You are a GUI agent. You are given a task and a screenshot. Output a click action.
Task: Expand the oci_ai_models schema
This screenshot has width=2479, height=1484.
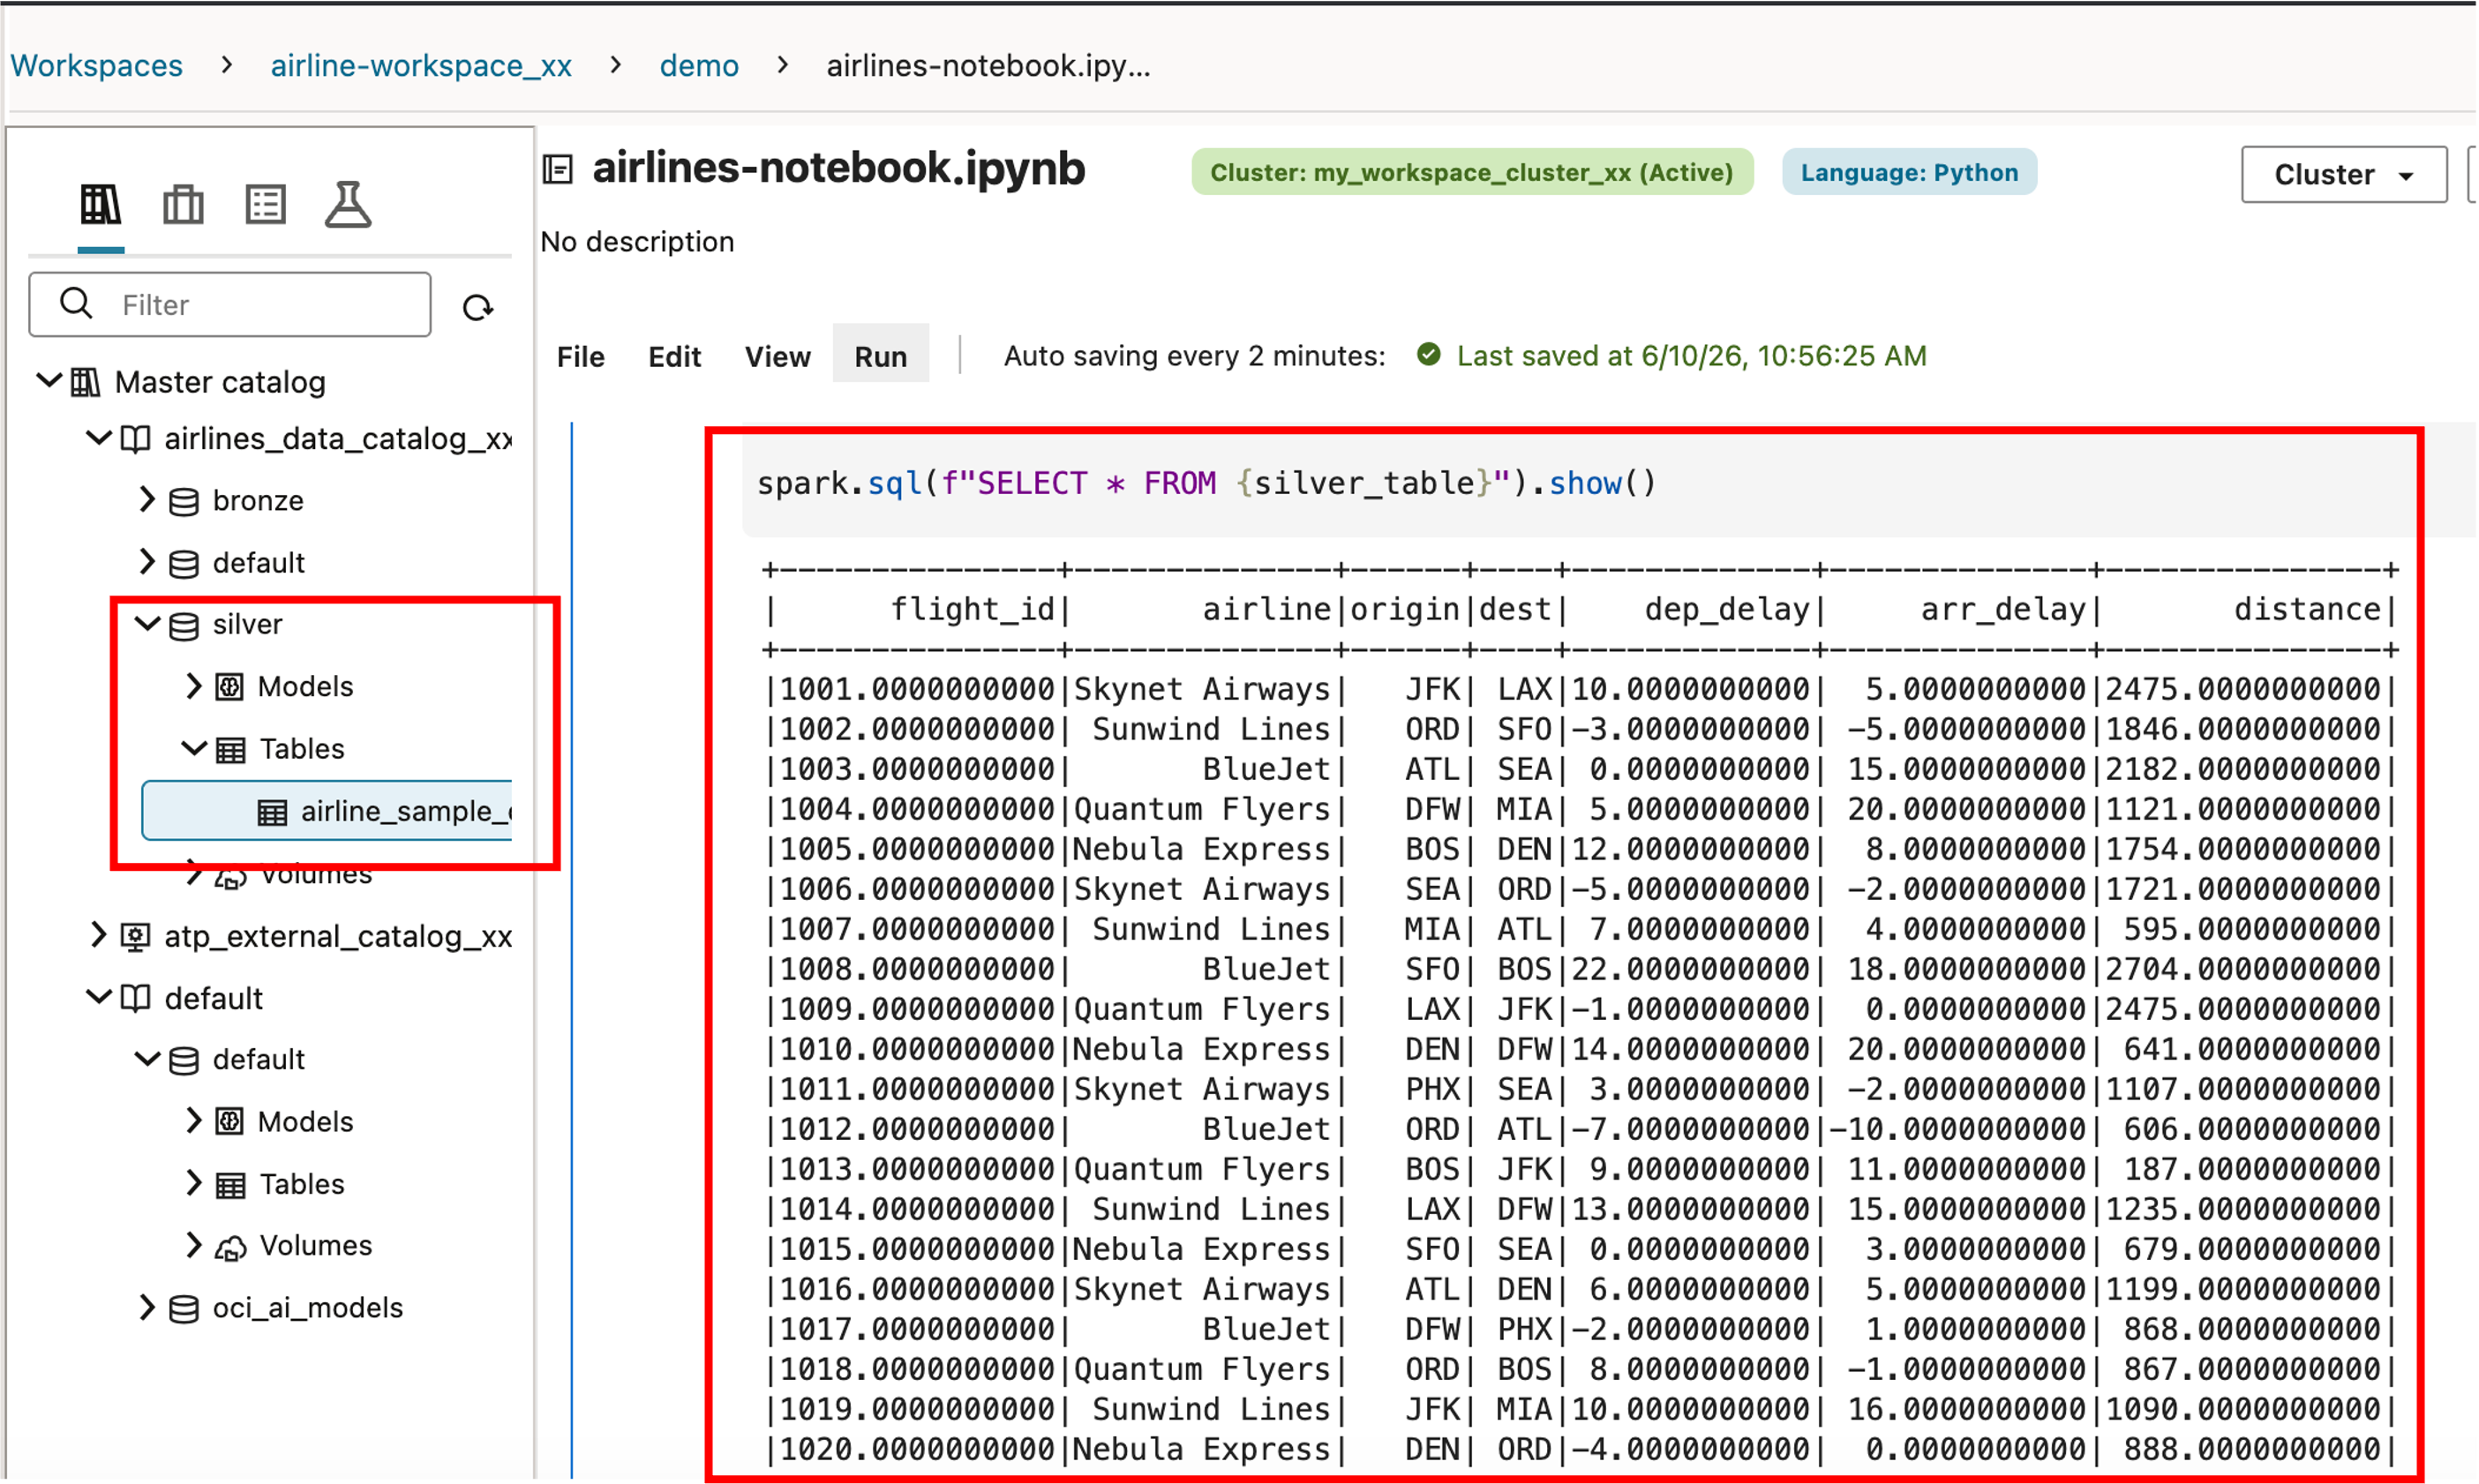click(x=147, y=1307)
